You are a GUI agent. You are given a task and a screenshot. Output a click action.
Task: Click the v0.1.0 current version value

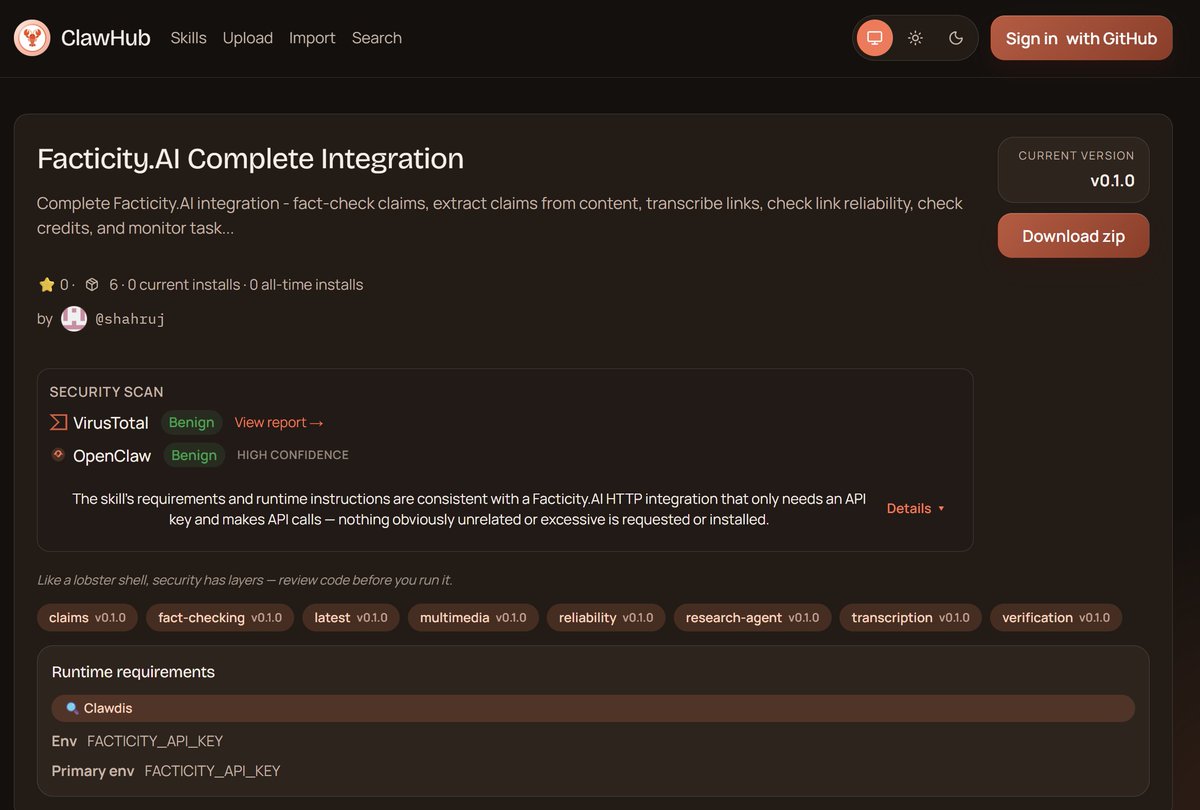click(x=1112, y=181)
